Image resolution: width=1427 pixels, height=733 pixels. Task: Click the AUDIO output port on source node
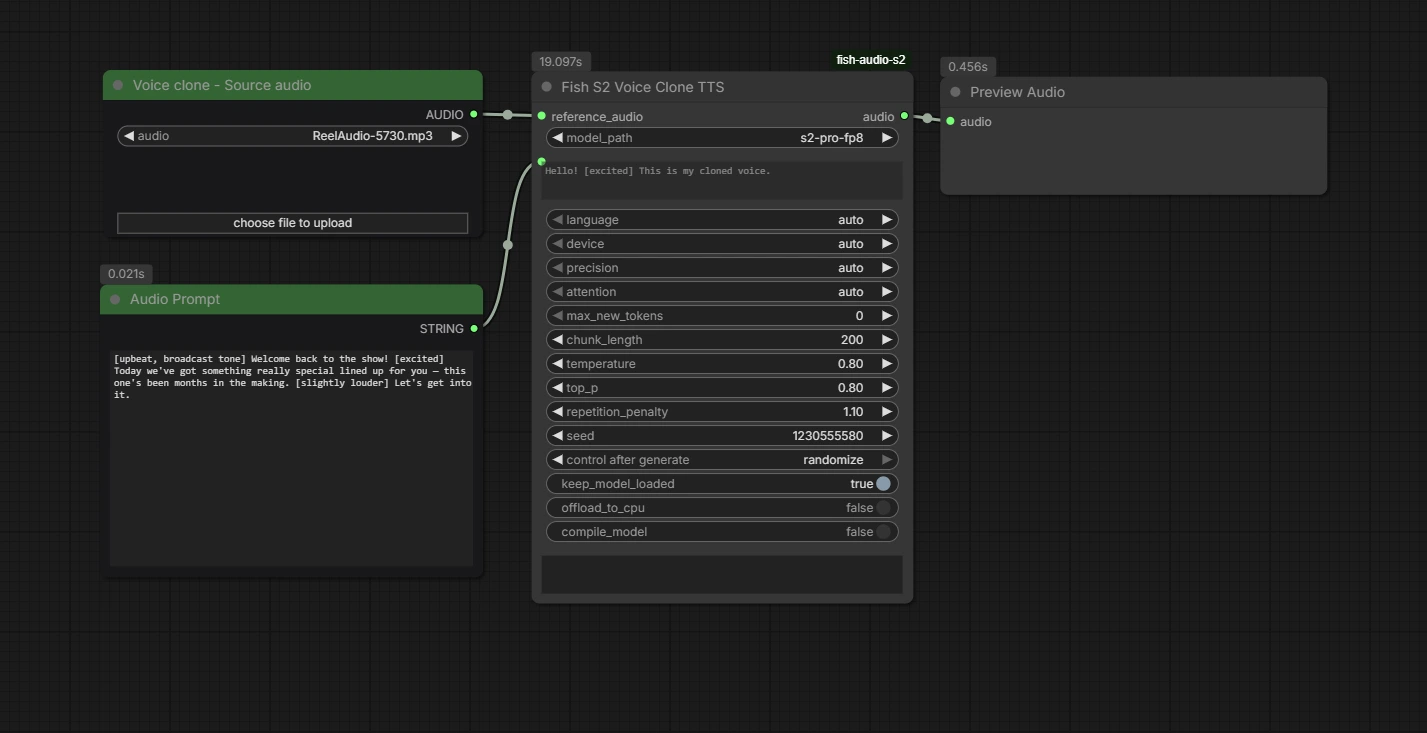(x=474, y=115)
